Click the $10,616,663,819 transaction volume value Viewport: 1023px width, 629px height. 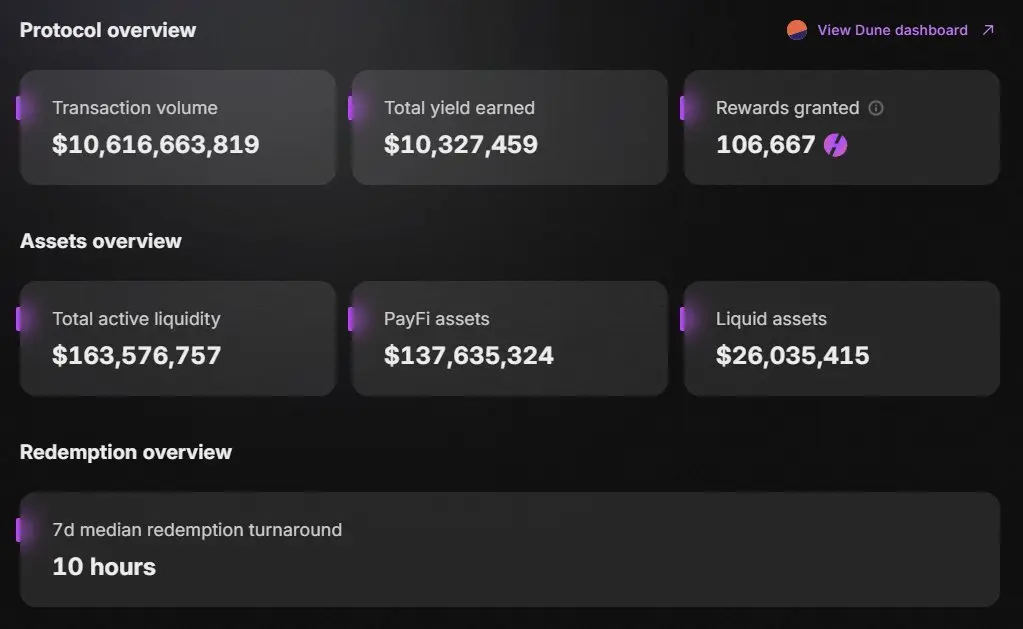[x=155, y=145]
